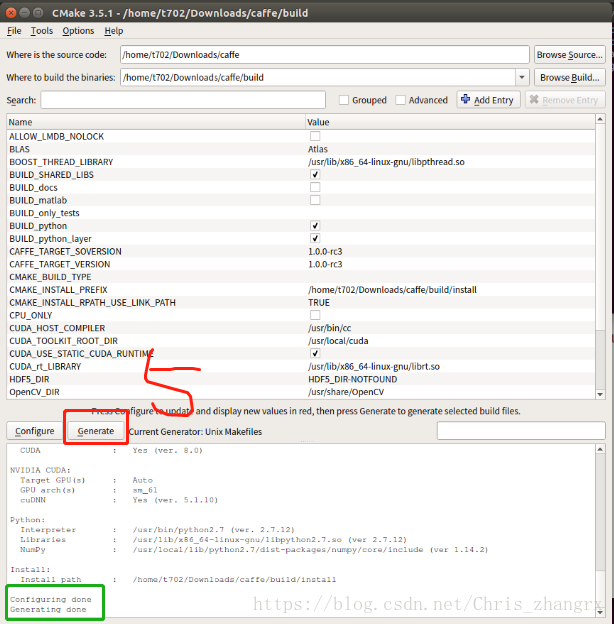614x624 pixels.
Task: Select the CMAKE_BUILD_TYPE entry
Action: click(x=50, y=277)
